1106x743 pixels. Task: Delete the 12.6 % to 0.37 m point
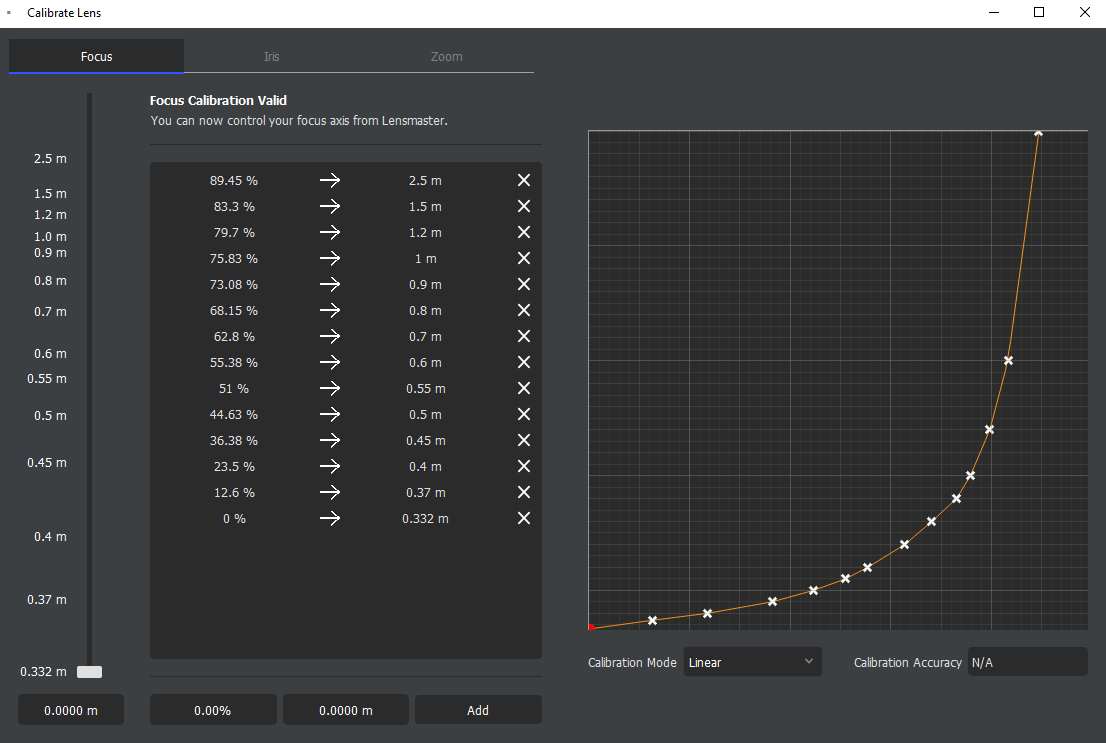pyautogui.click(x=523, y=493)
